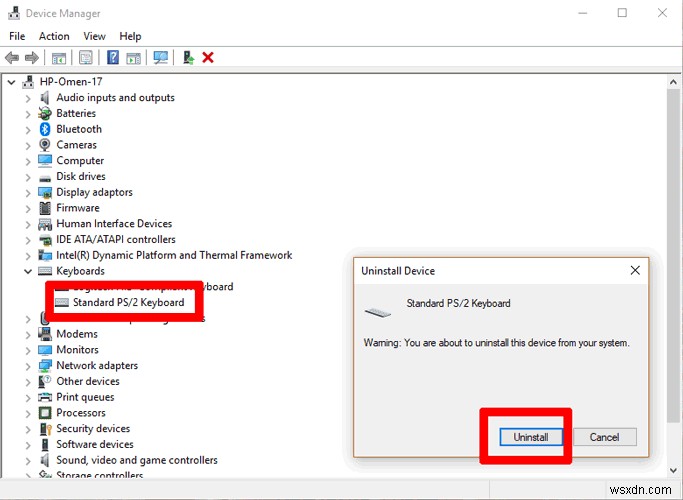Click Cancel in Uninstall Device dialog
This screenshot has height=500, width=683.
click(605, 437)
